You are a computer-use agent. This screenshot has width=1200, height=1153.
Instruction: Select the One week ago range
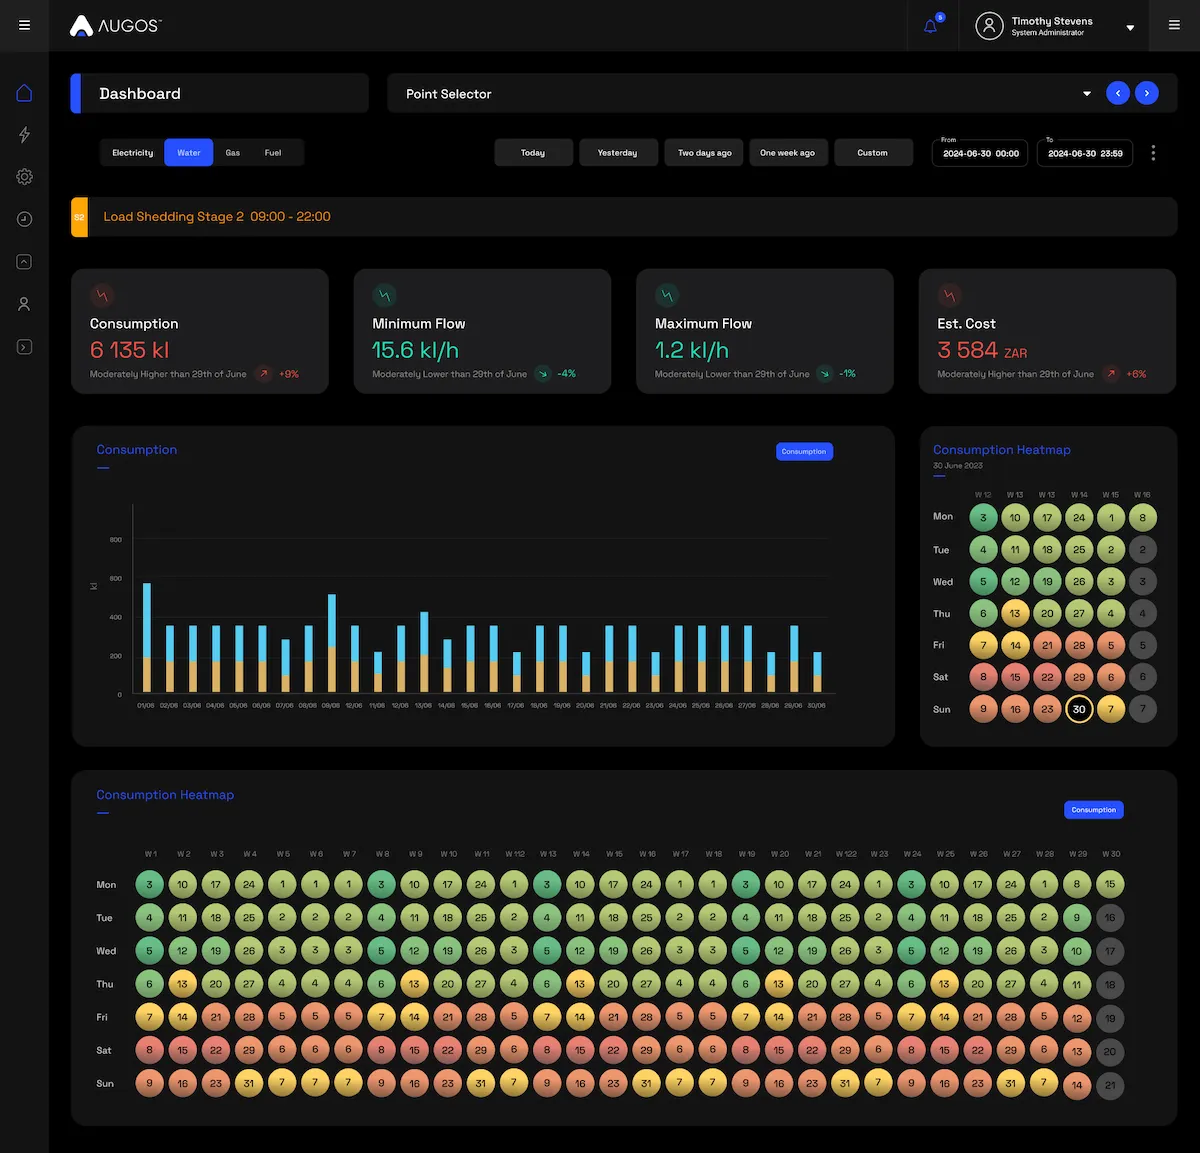(787, 153)
